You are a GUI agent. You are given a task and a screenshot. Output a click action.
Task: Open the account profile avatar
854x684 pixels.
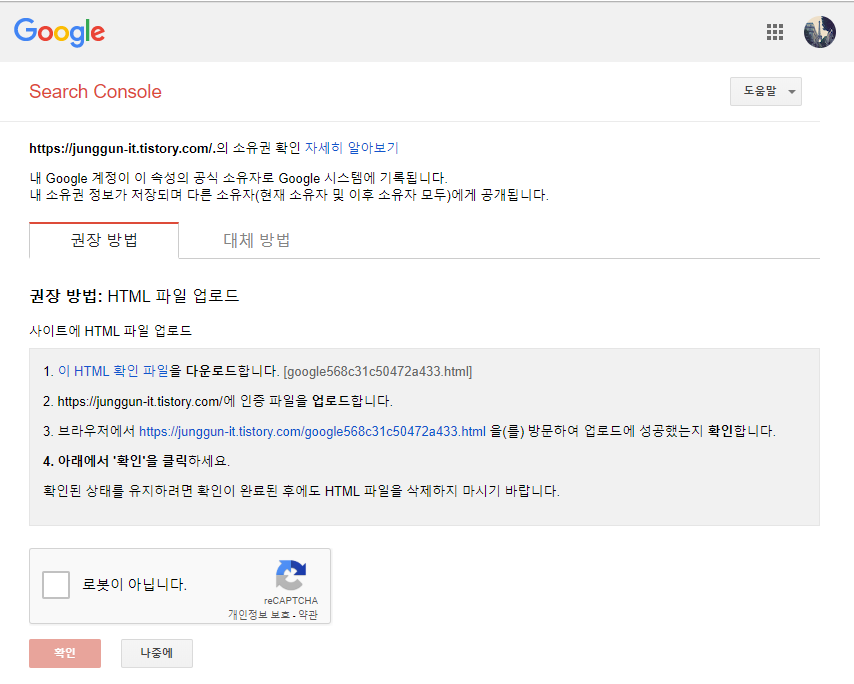point(820,32)
